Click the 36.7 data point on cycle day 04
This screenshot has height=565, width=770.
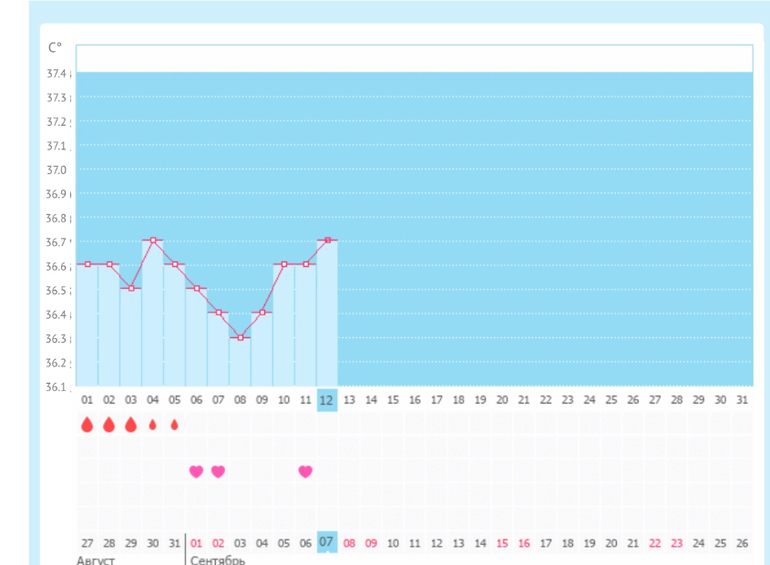[153, 240]
